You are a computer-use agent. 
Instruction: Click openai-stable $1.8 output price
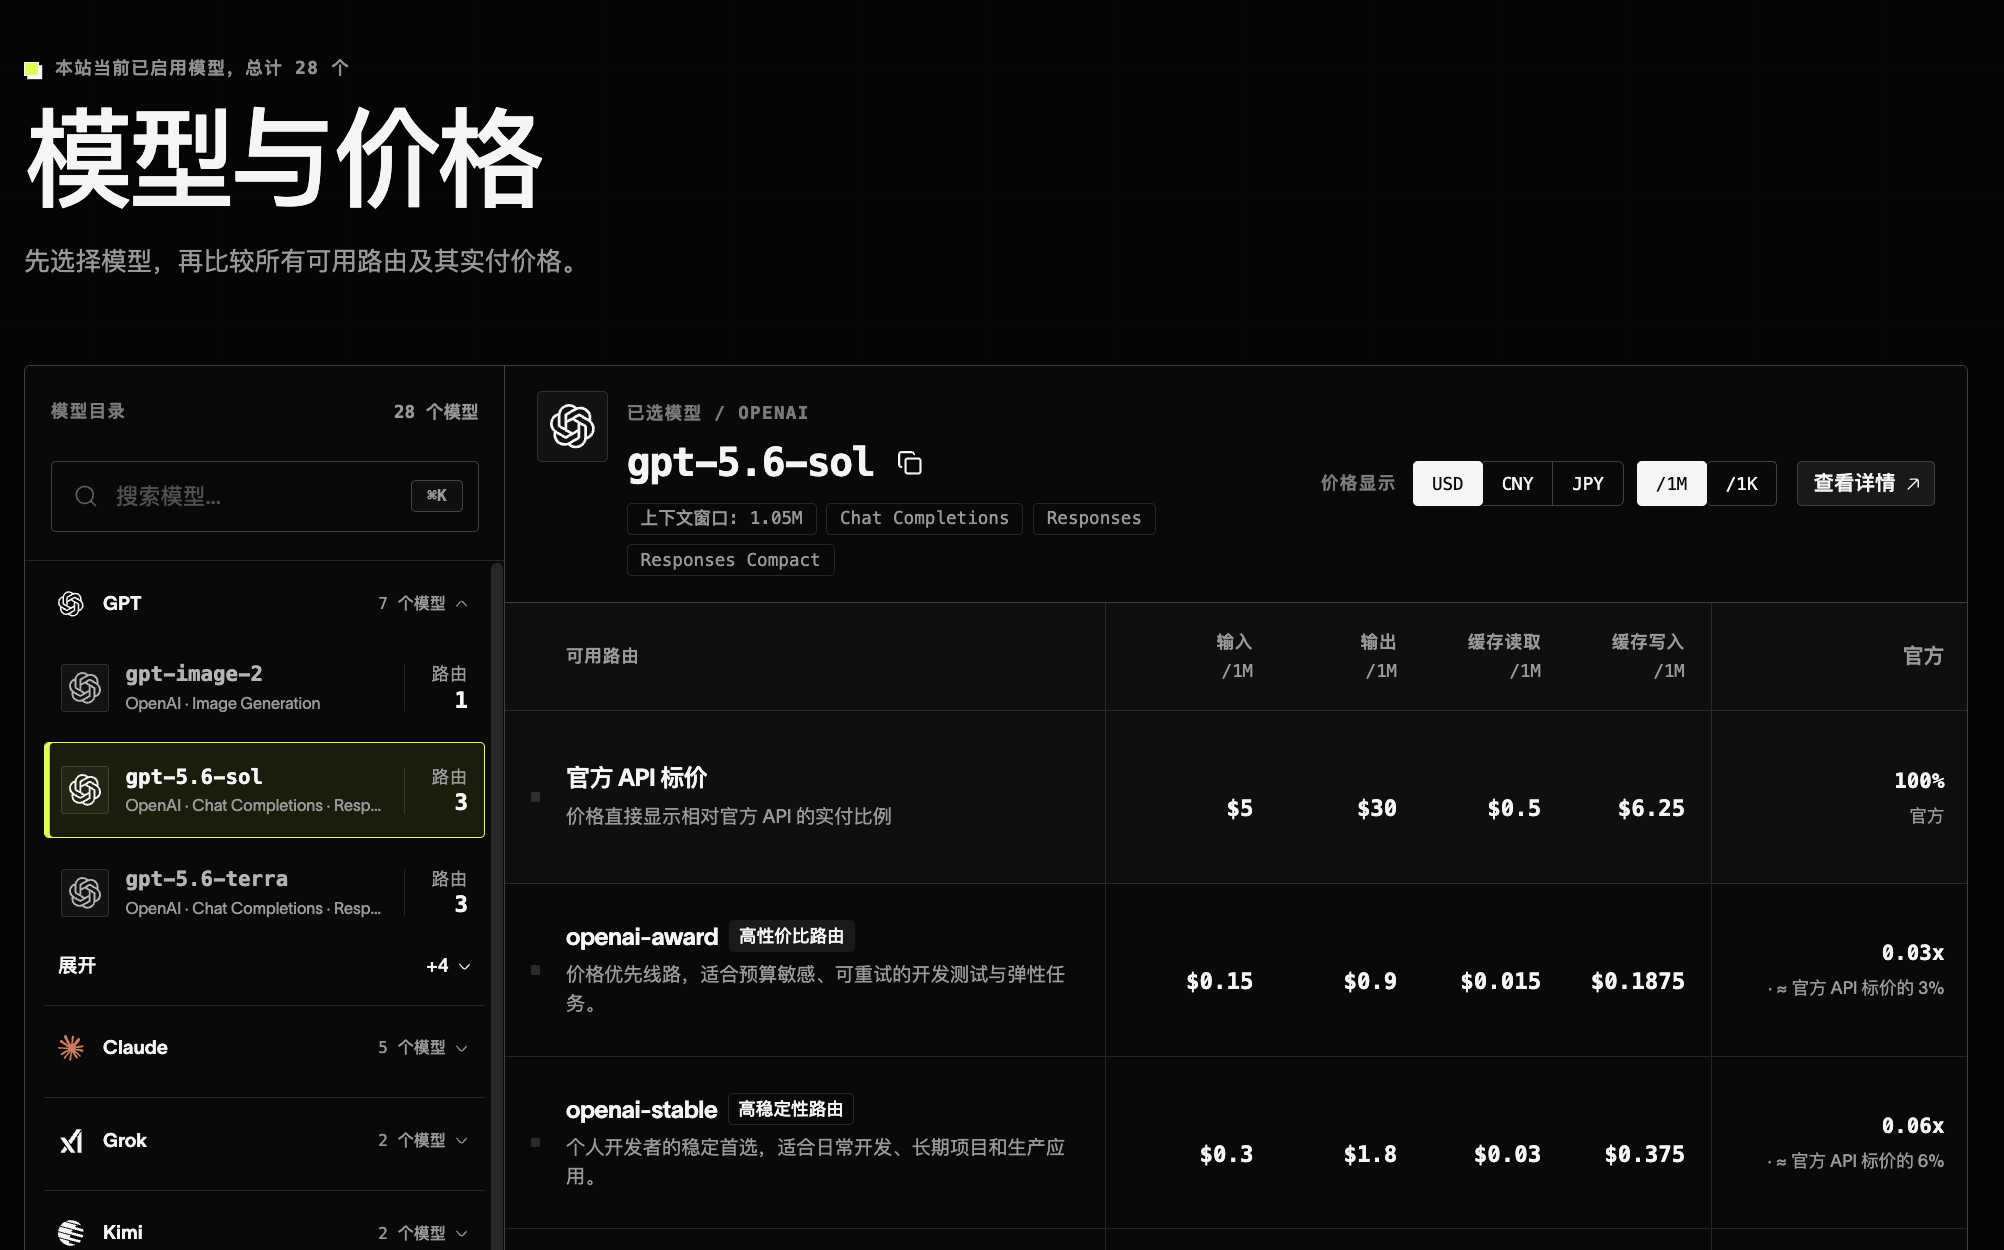(1370, 1154)
